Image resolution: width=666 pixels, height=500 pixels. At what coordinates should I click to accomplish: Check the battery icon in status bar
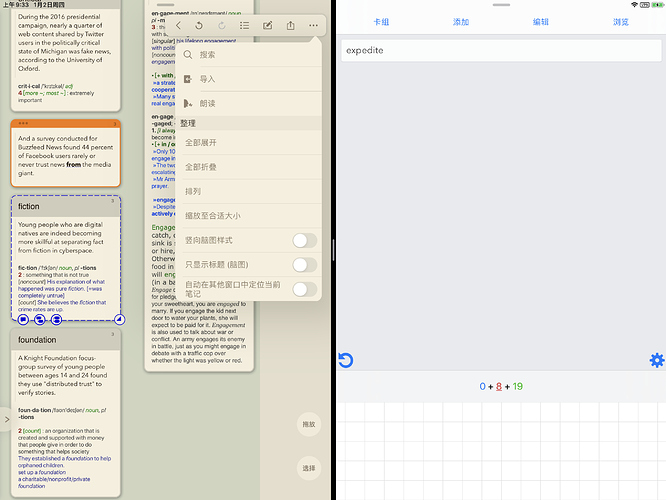[x=657, y=5]
